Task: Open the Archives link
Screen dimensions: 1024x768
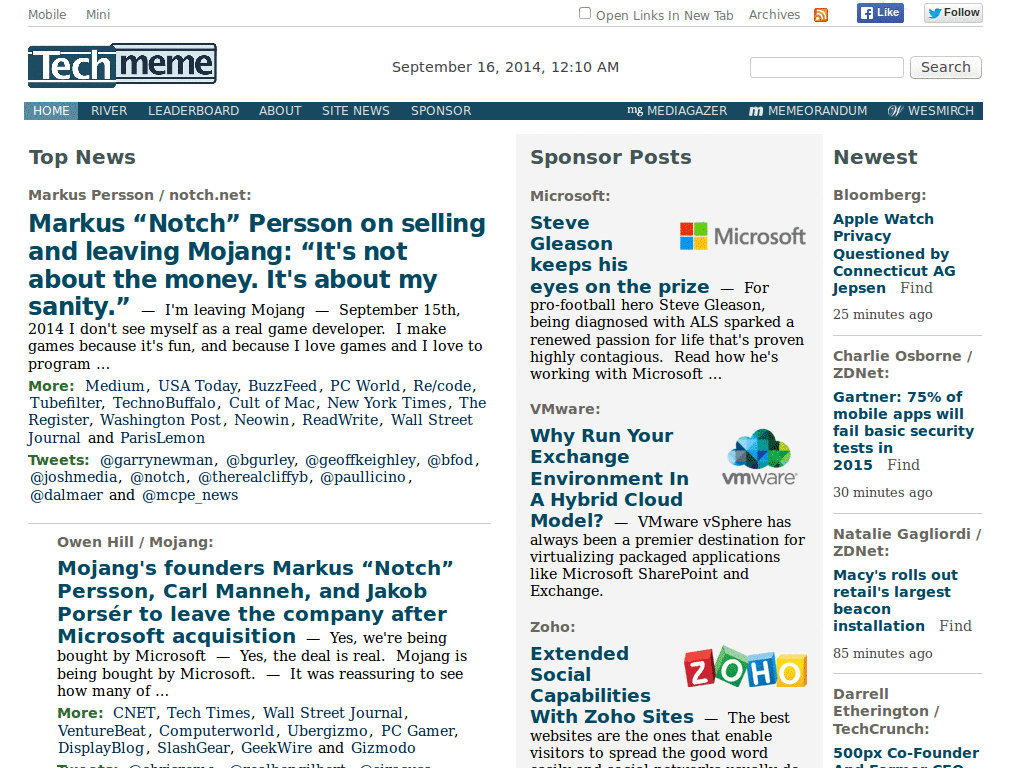Action: point(774,14)
